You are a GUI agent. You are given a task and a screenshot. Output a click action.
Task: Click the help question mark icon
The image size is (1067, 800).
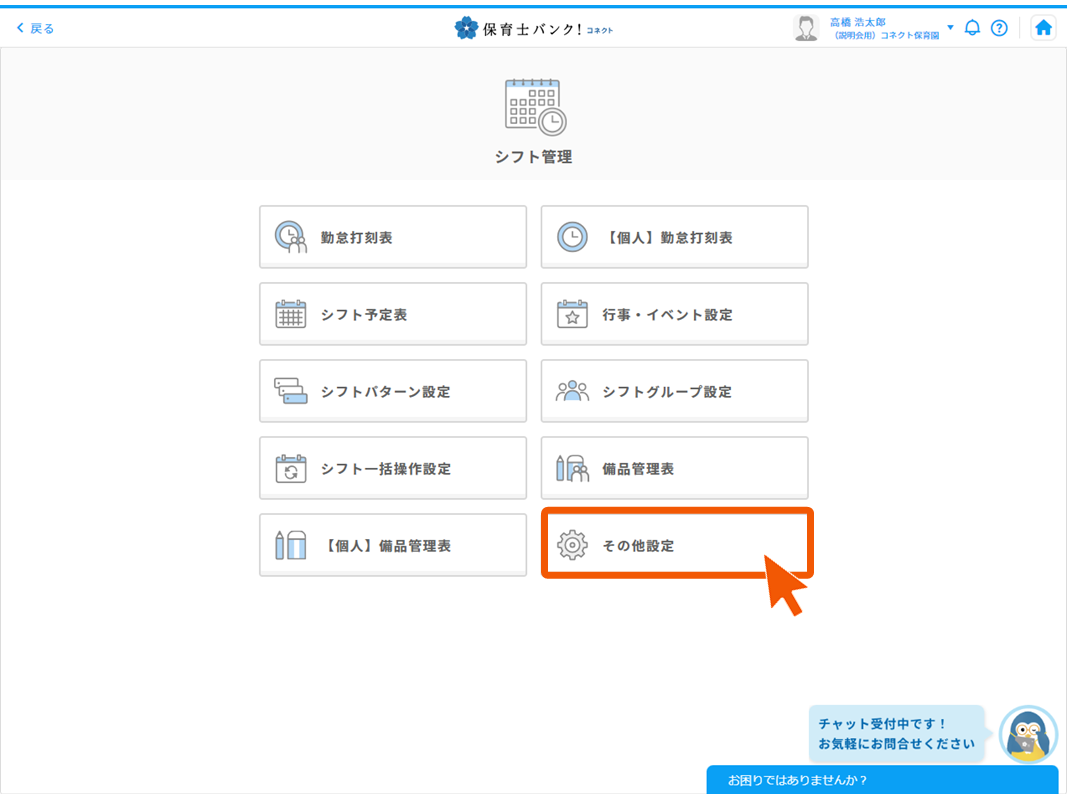tap(999, 28)
